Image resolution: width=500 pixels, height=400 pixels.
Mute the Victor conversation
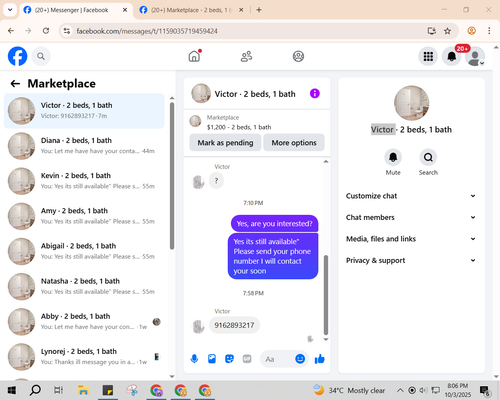tap(393, 157)
